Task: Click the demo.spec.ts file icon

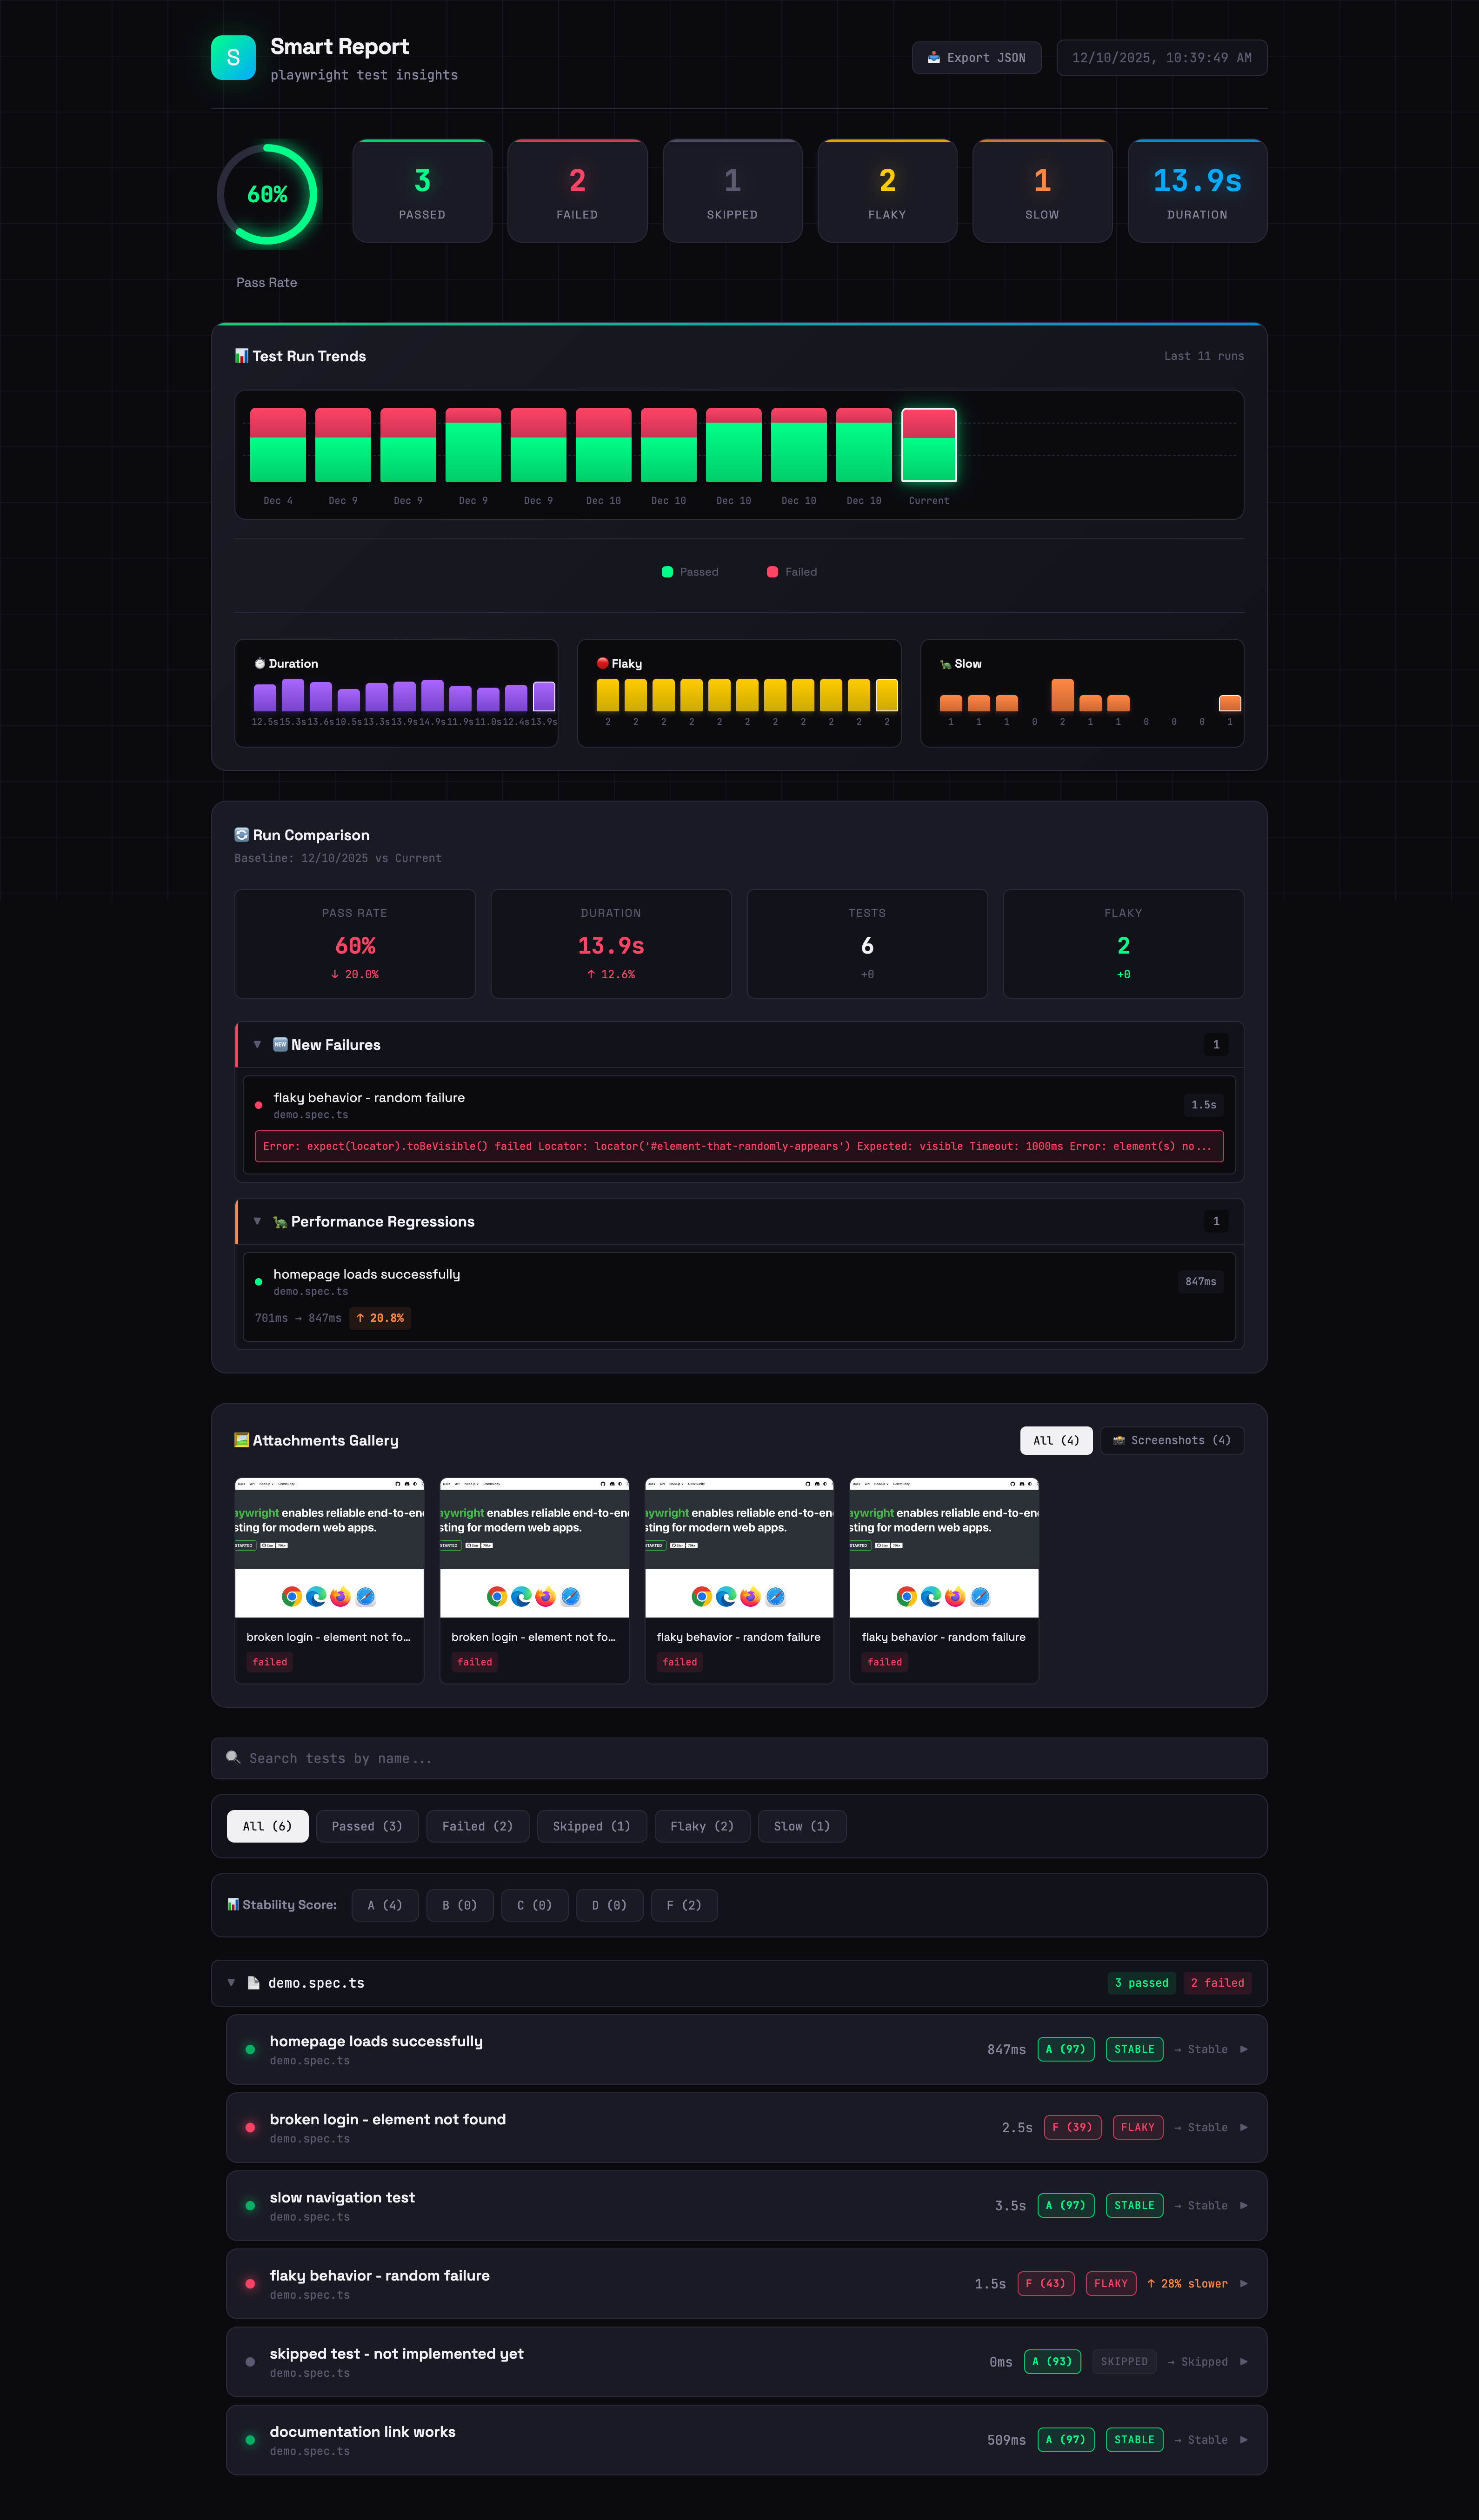Action: tap(253, 1983)
